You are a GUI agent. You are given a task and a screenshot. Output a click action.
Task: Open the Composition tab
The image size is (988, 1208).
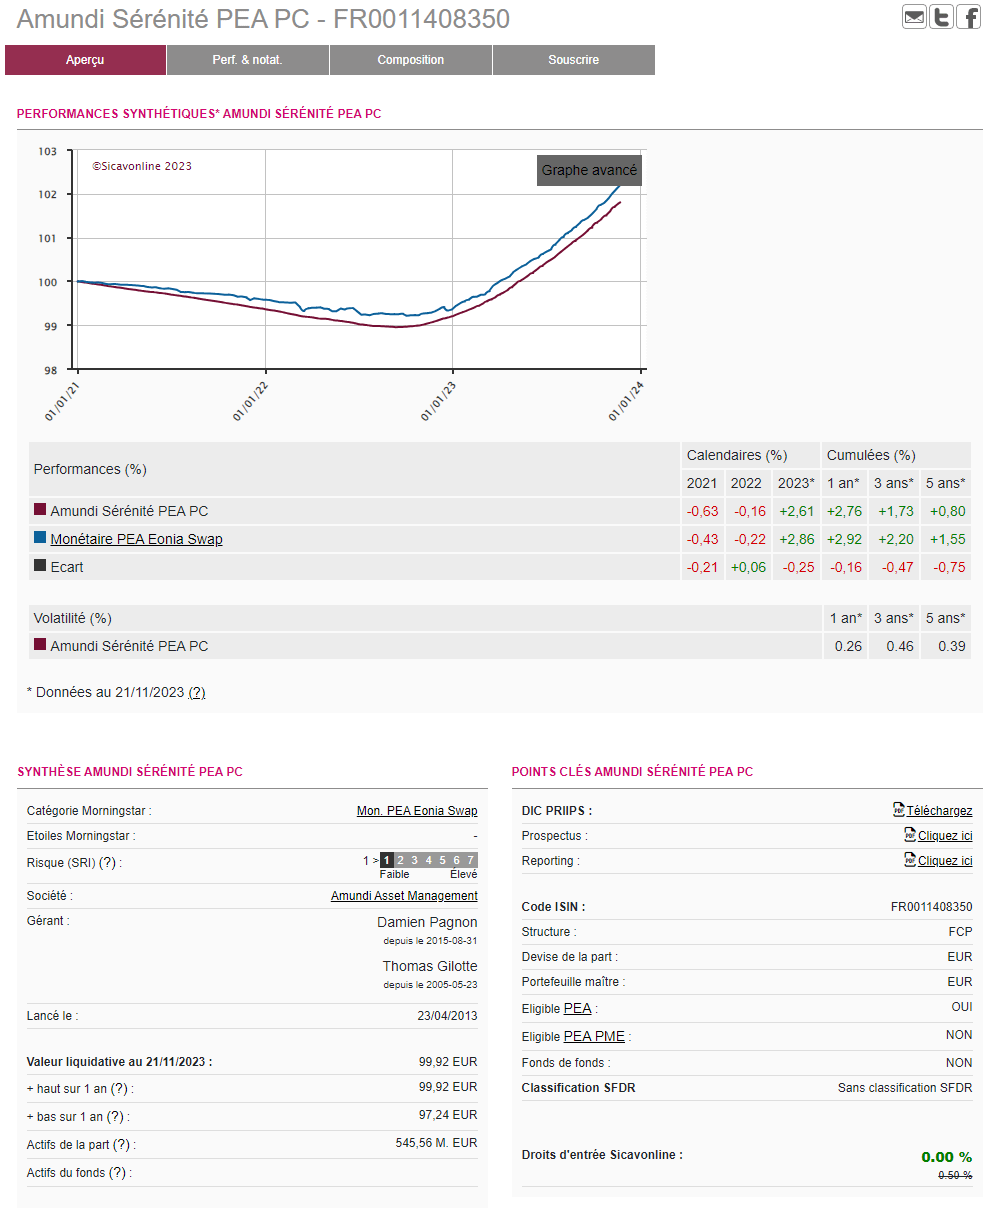point(410,60)
